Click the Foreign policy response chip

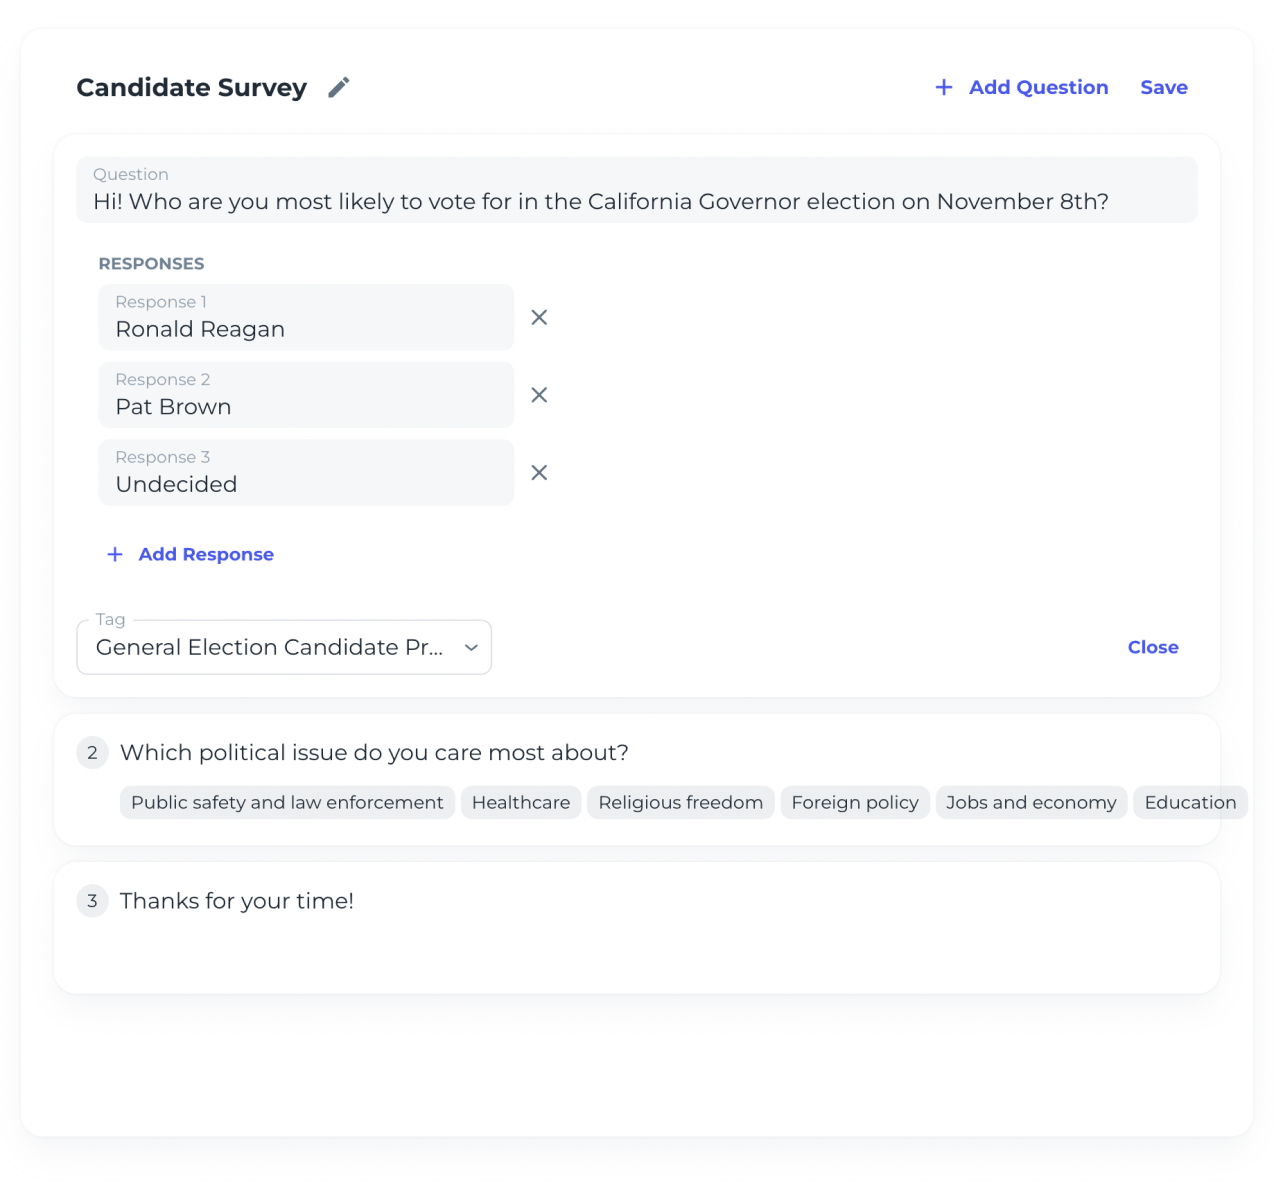click(854, 803)
